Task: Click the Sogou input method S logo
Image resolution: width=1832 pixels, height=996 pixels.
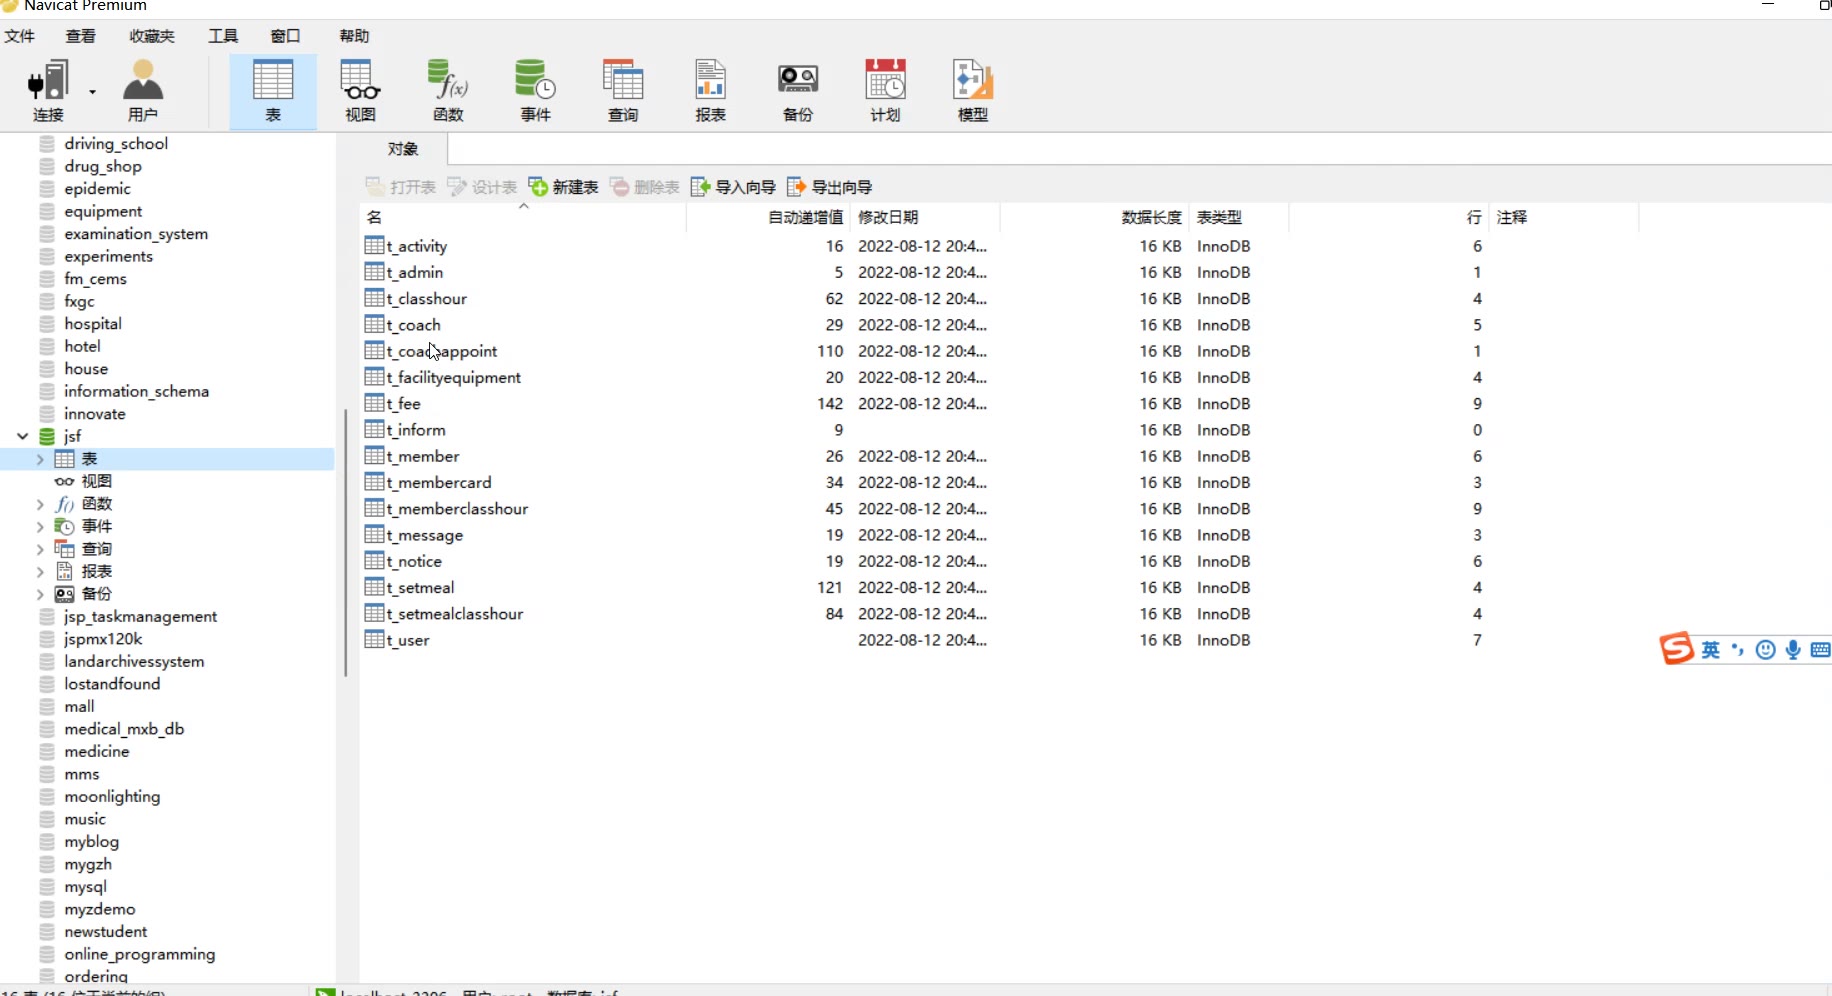Action: click(1677, 649)
